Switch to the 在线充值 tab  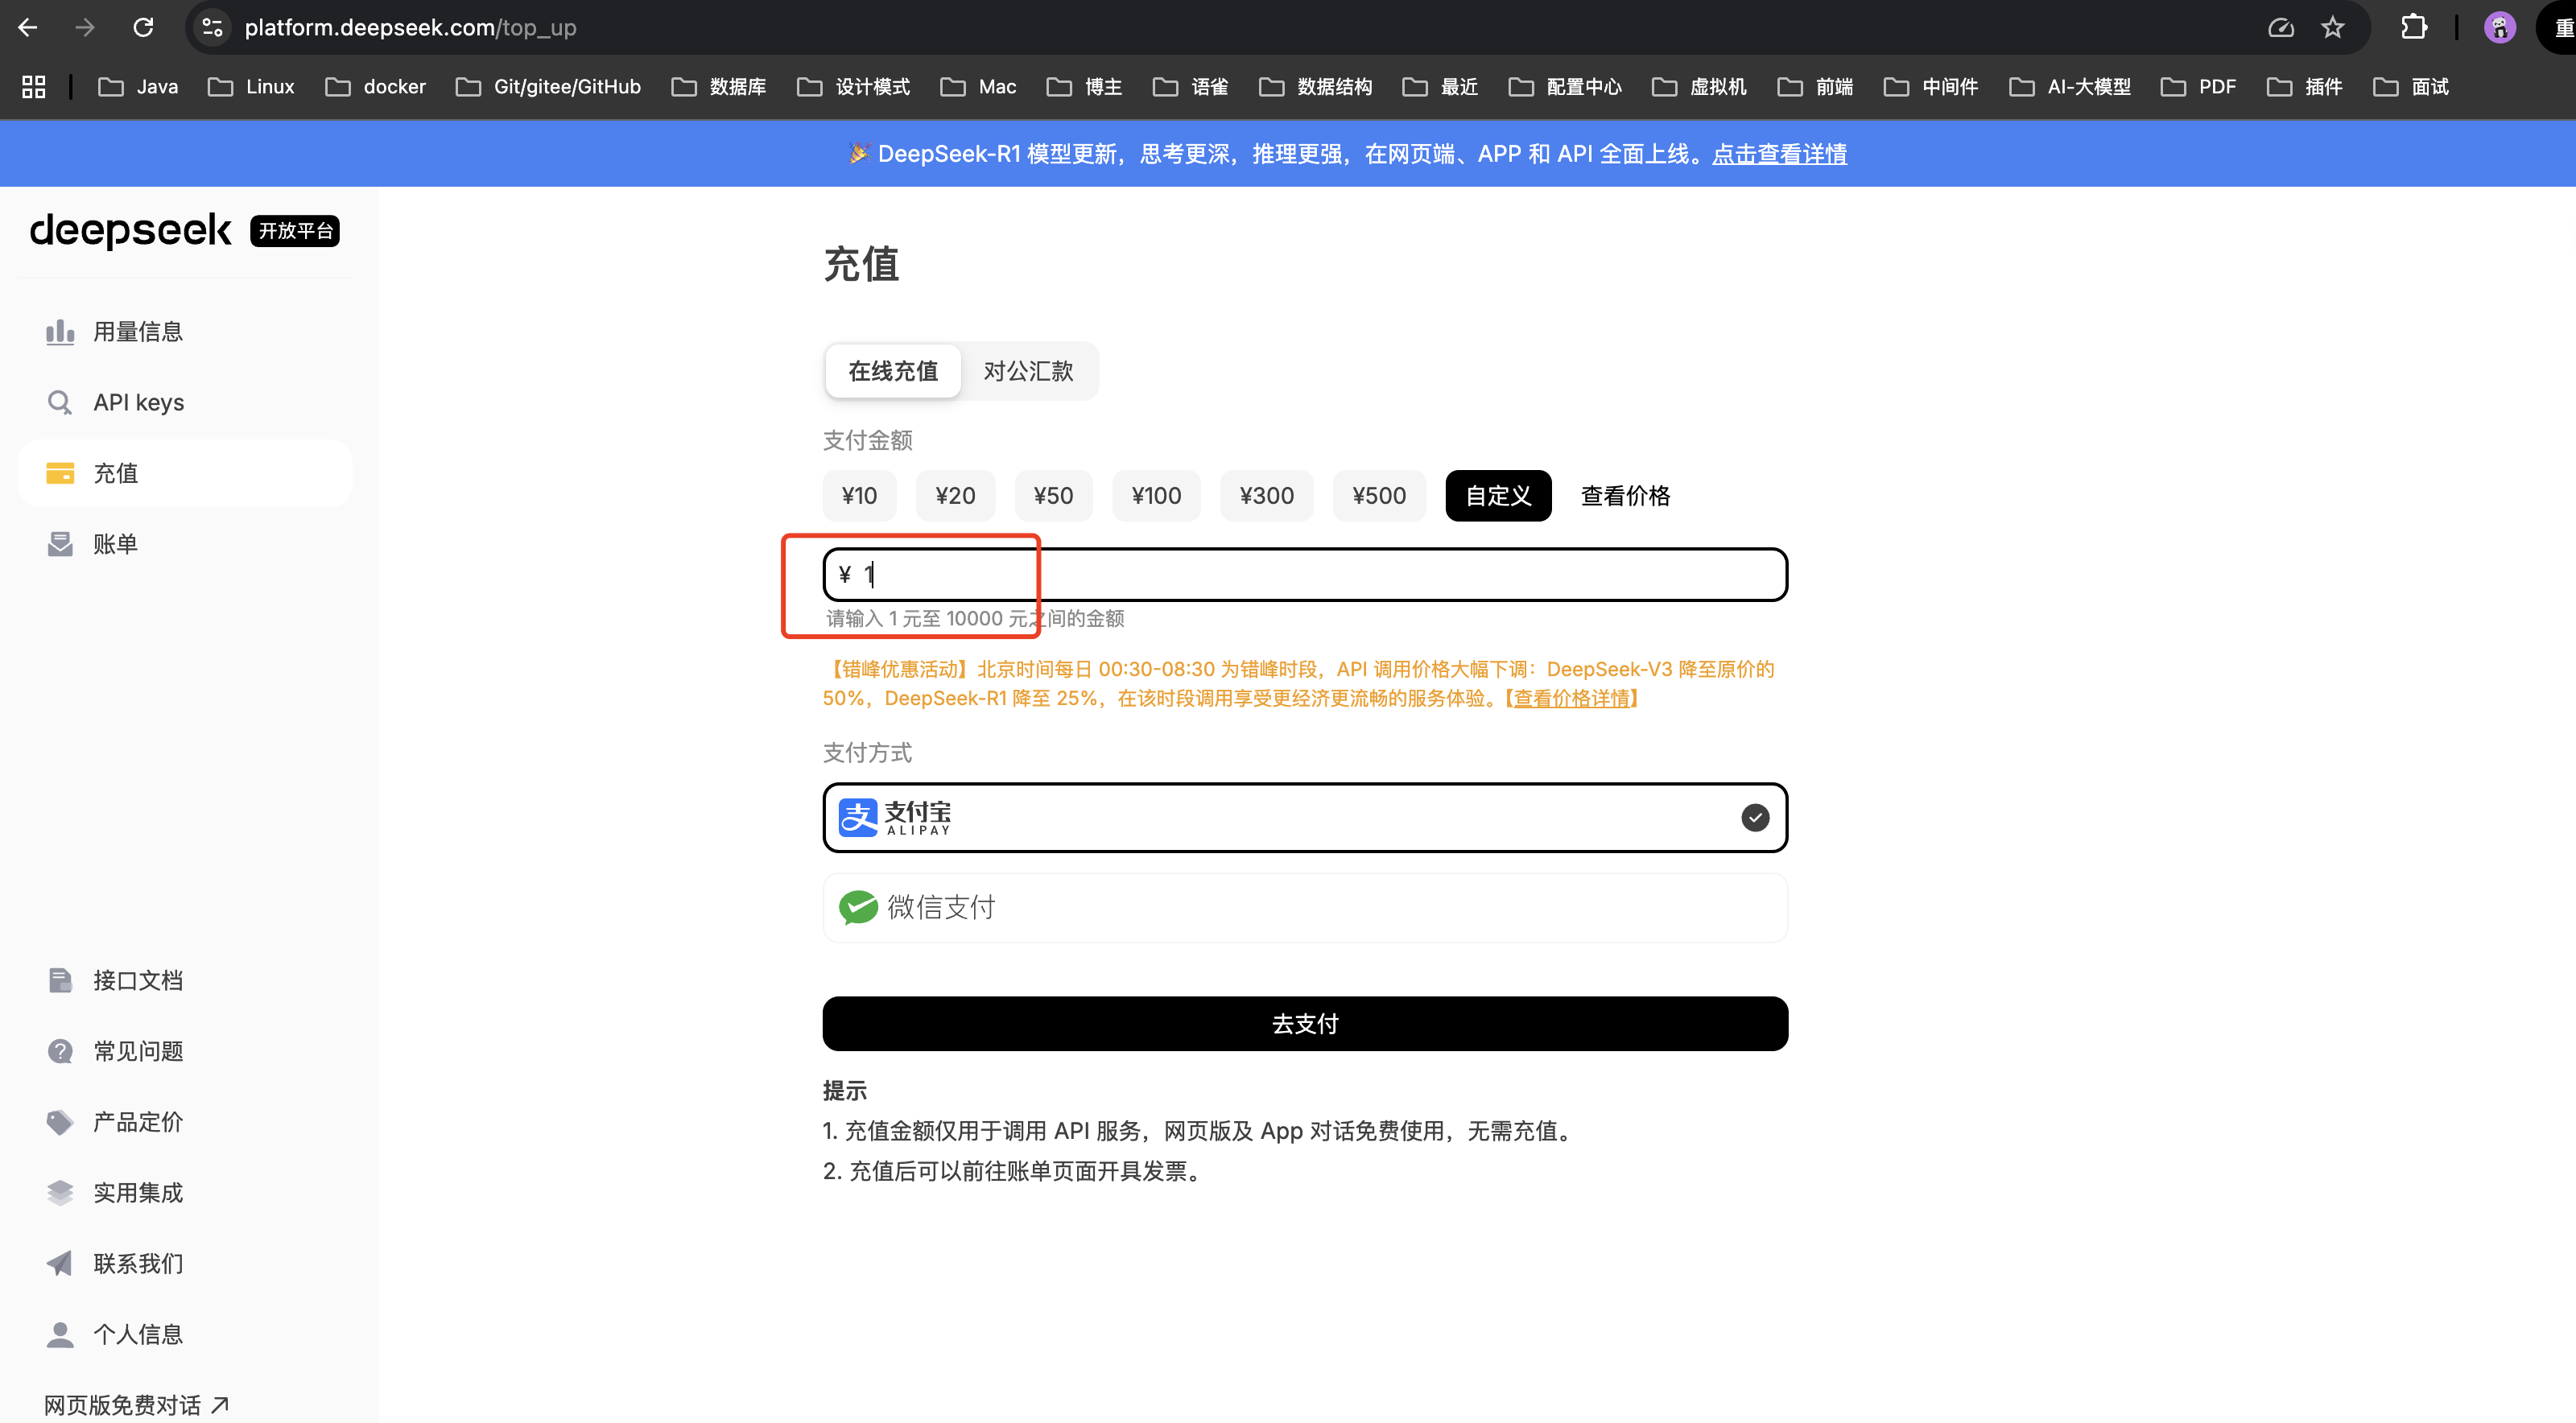(x=893, y=371)
